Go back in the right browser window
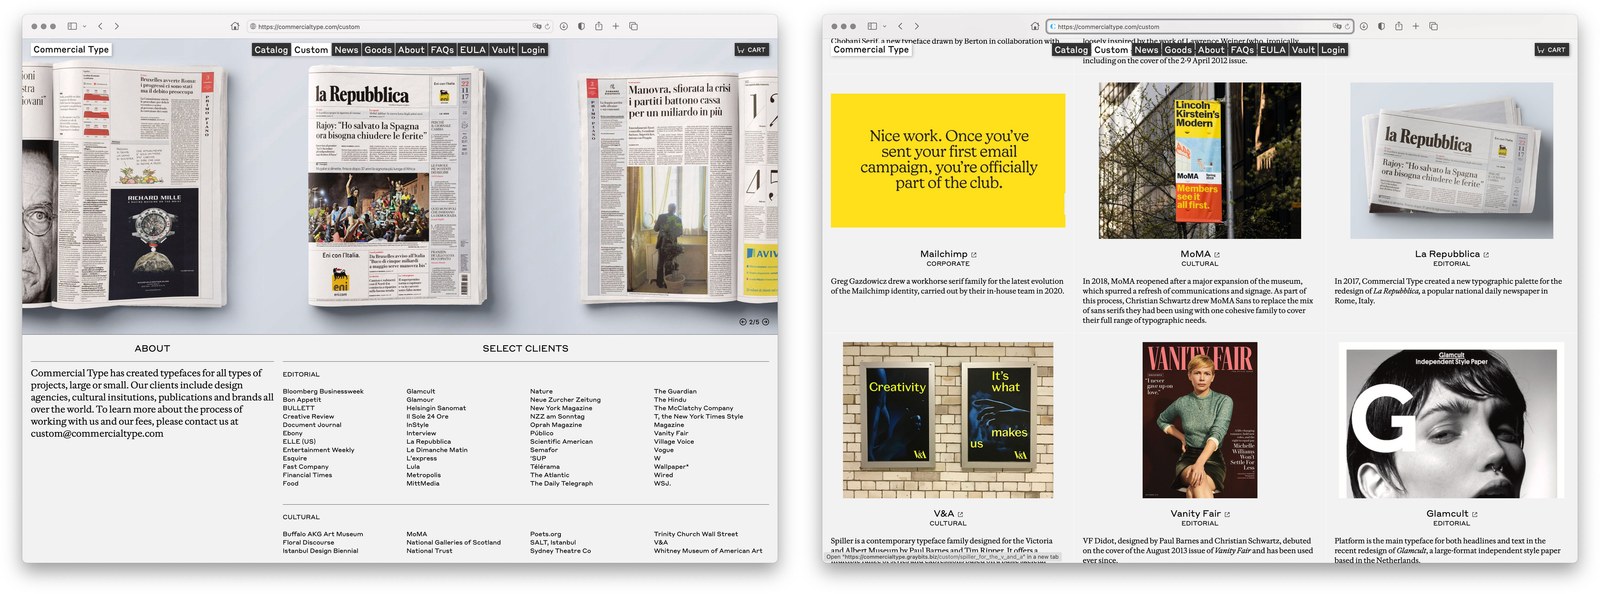The height and width of the screenshot is (594, 1600). click(x=900, y=26)
